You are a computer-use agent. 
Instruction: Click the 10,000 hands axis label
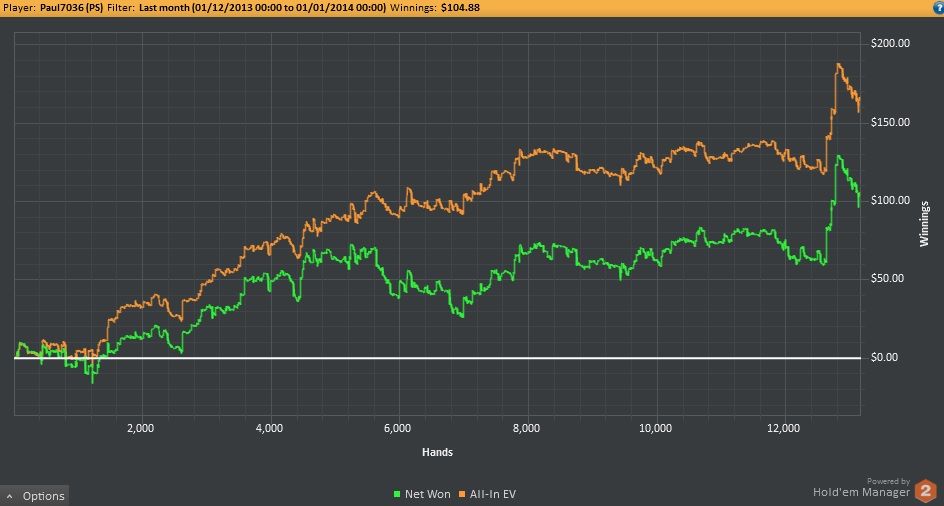tap(655, 428)
